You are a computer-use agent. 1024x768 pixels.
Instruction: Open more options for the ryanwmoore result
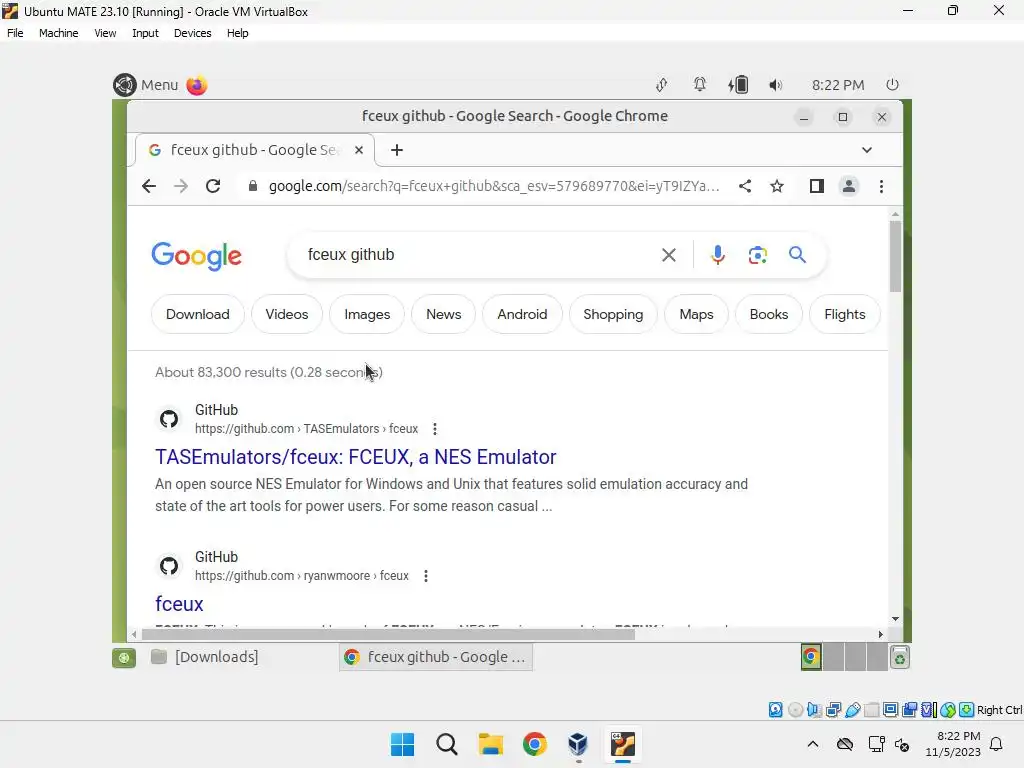tap(426, 576)
